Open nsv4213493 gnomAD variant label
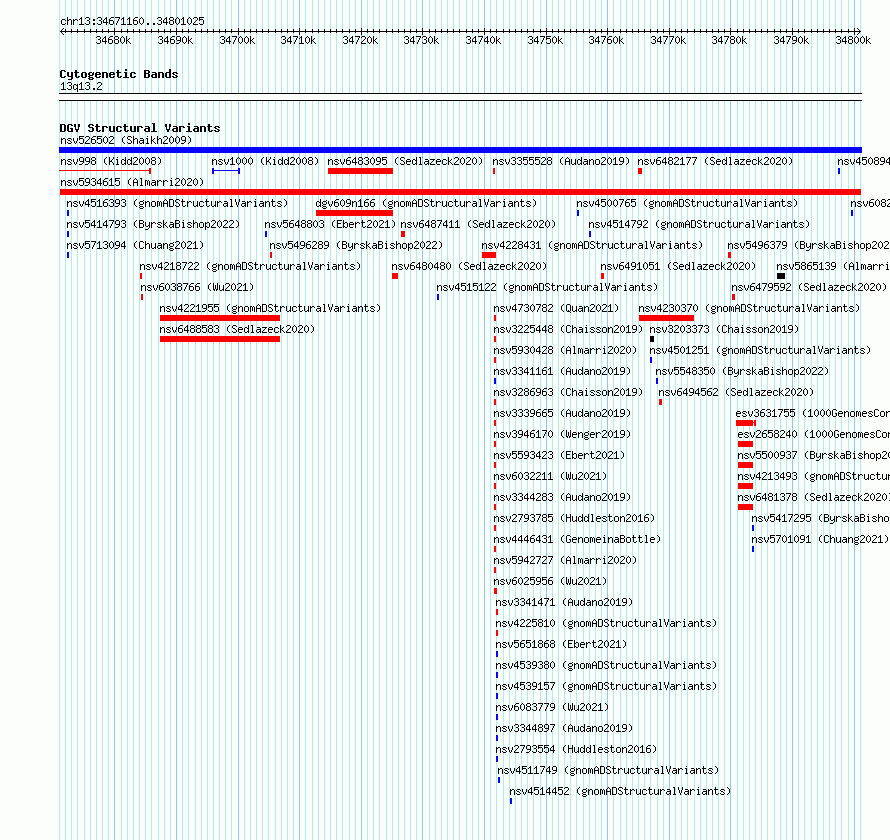Viewport: 890px width, 840px height. coord(813,476)
